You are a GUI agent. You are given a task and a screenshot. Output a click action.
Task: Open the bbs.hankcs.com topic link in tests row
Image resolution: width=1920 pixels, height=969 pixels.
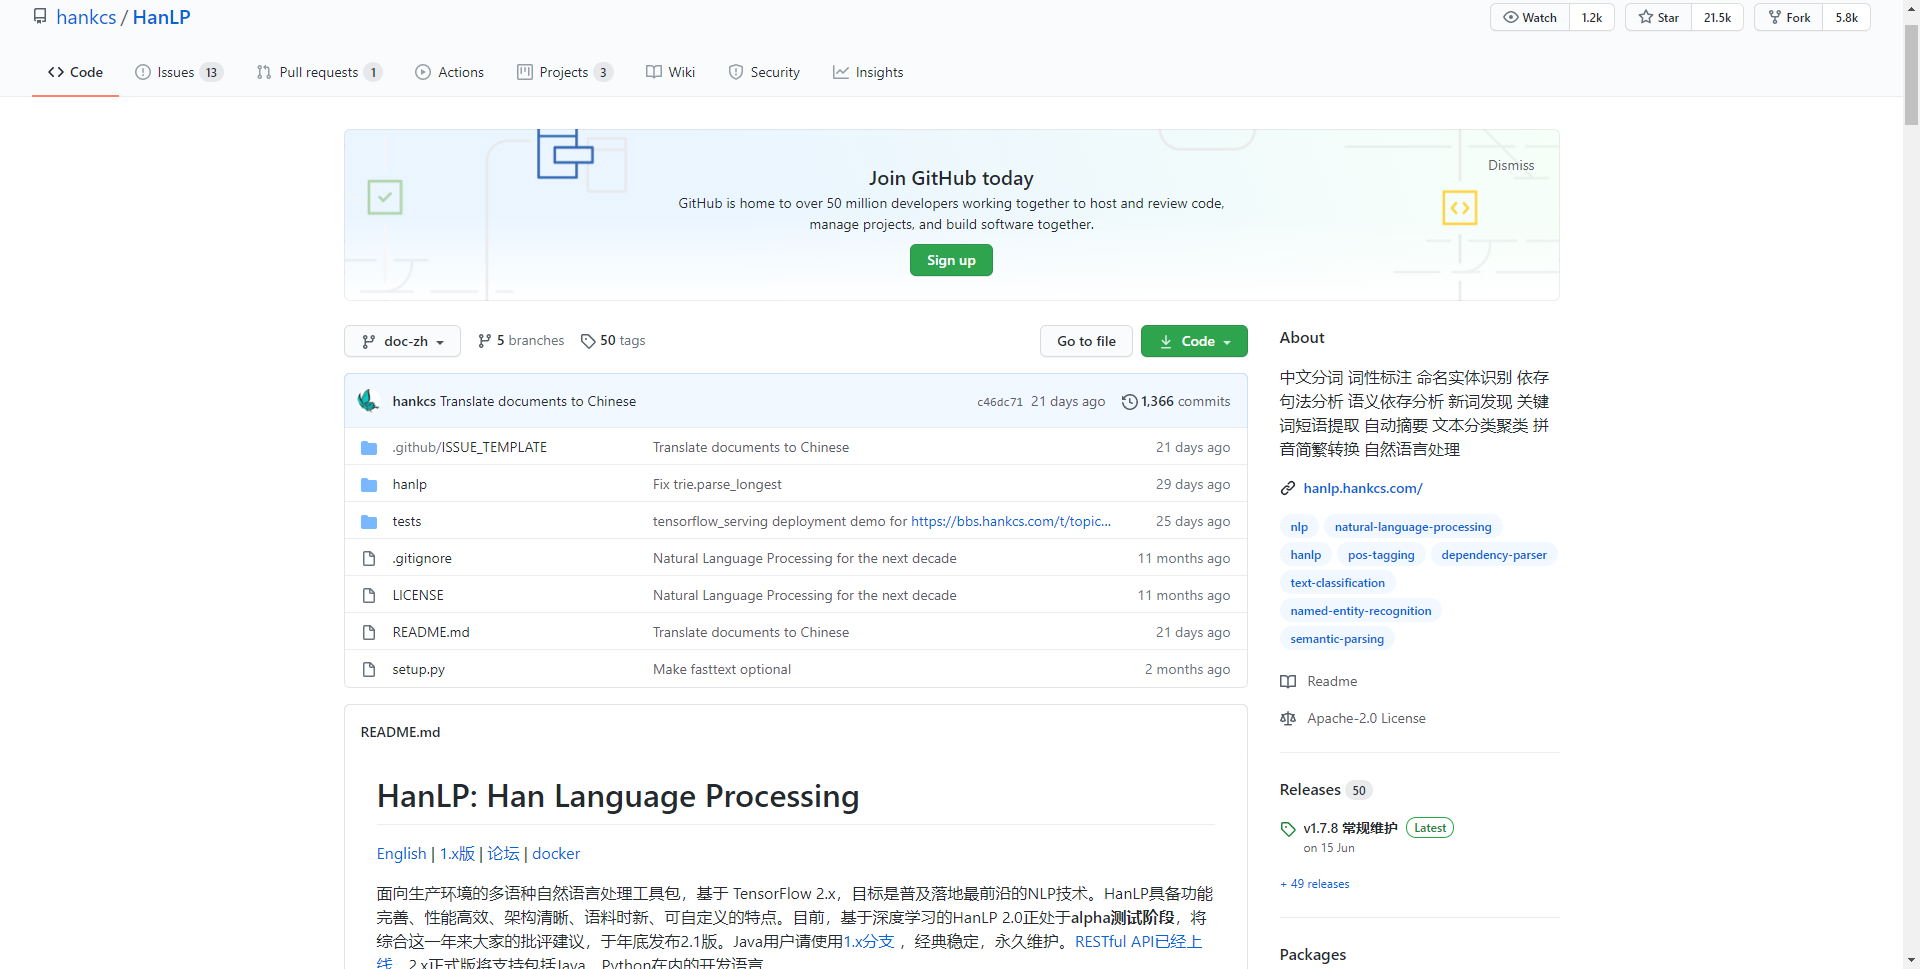pos(1011,521)
